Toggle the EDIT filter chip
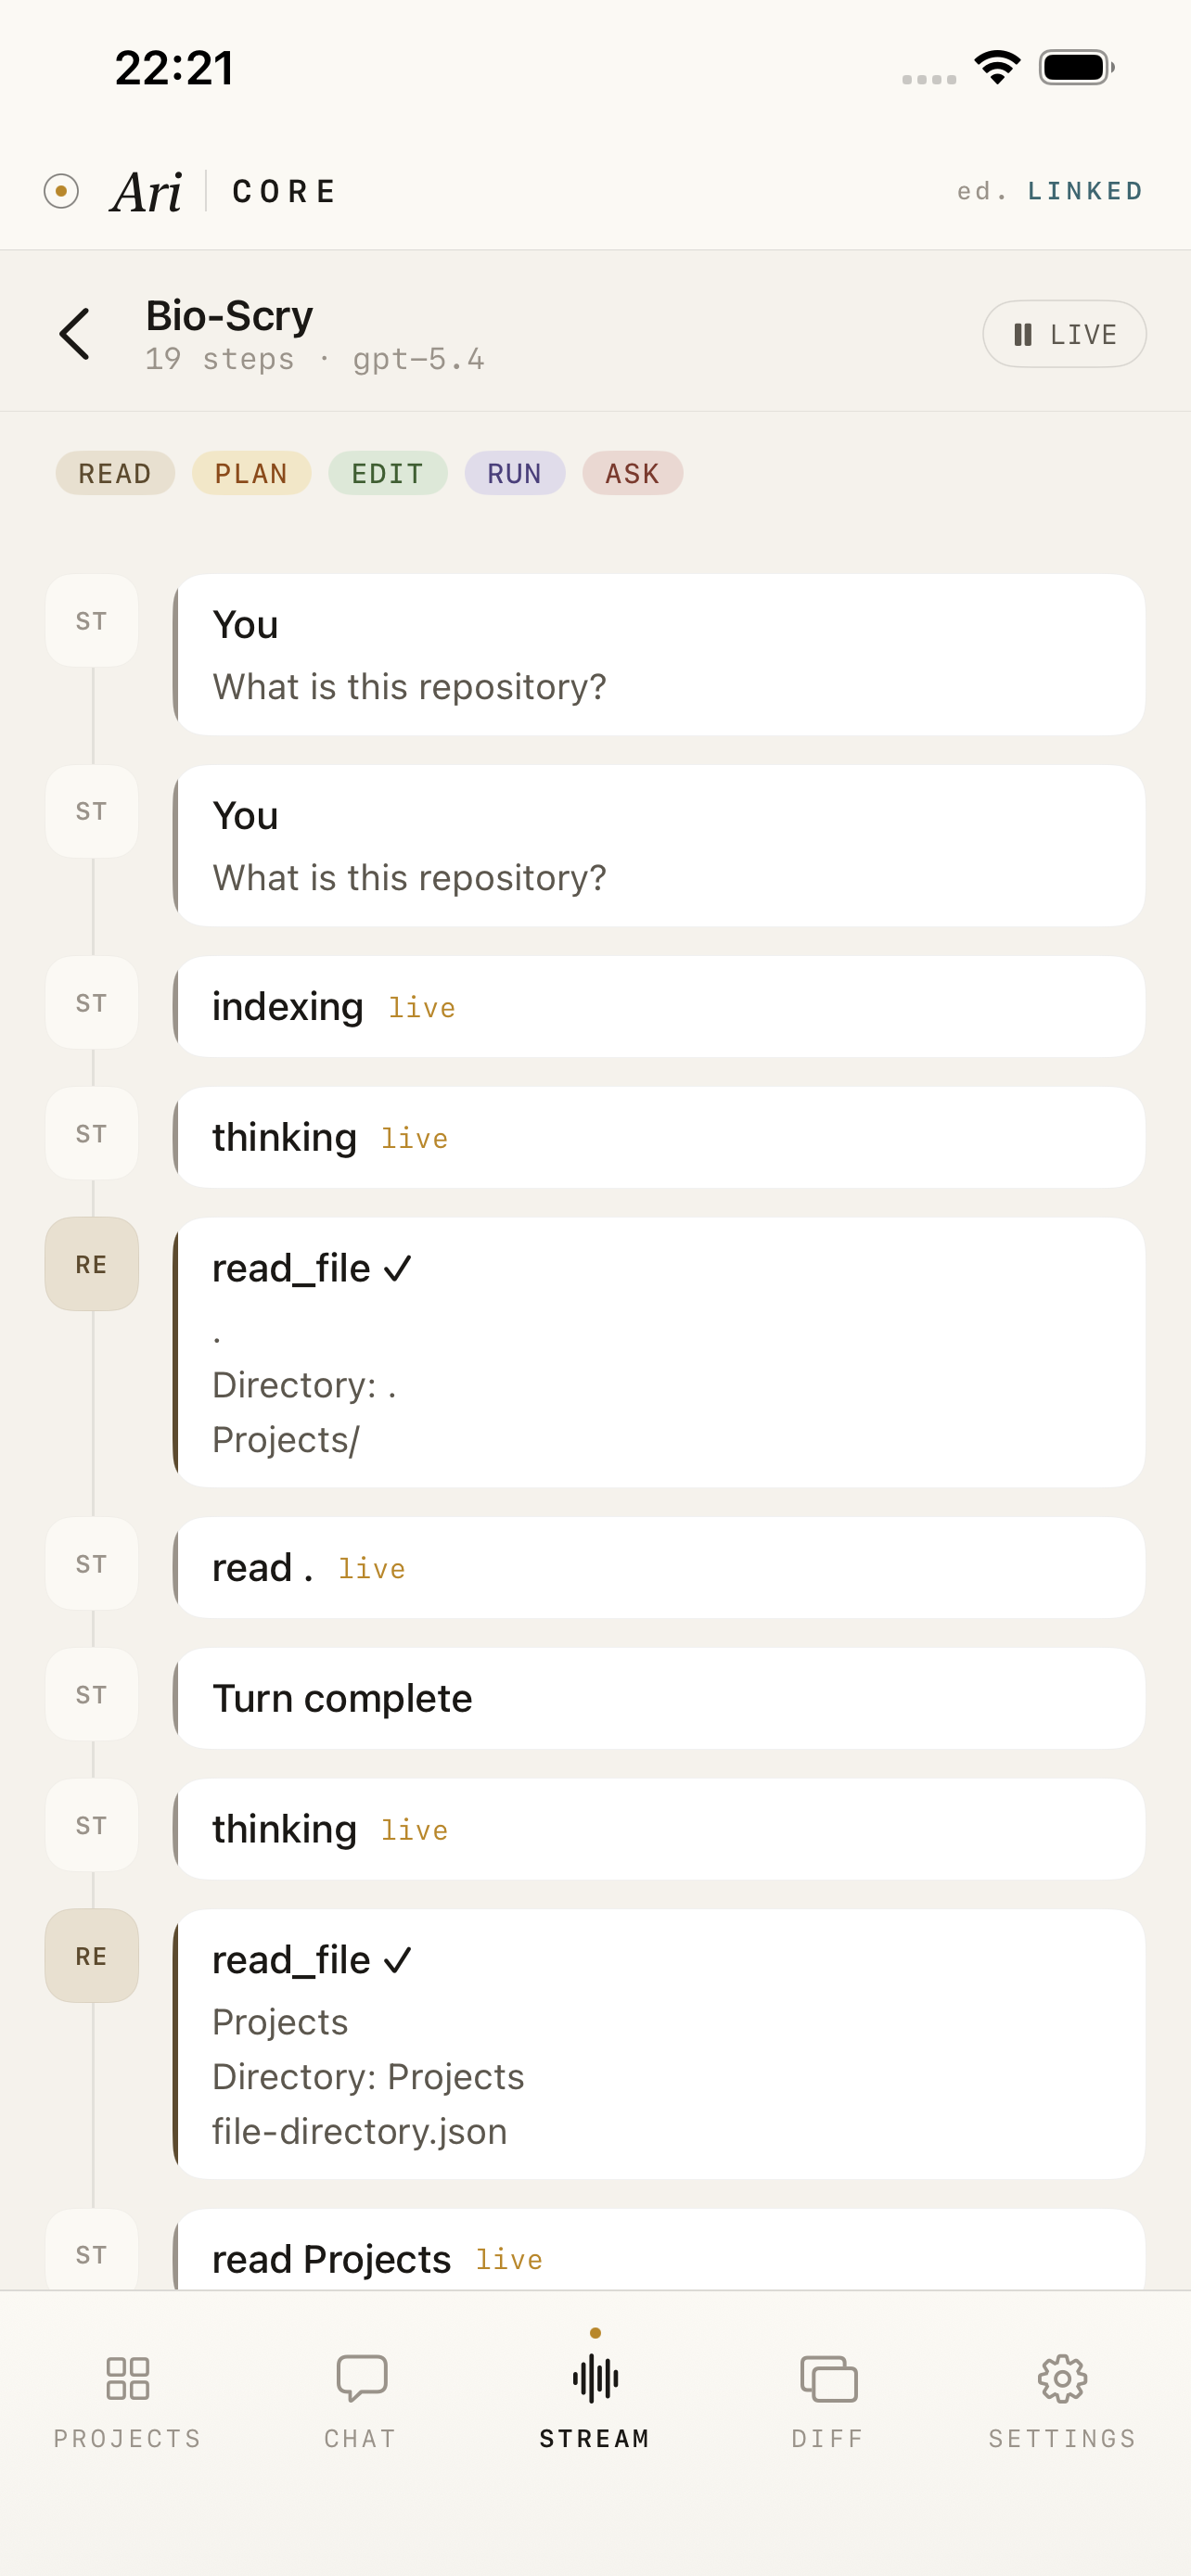The image size is (1191, 2576). tap(387, 473)
